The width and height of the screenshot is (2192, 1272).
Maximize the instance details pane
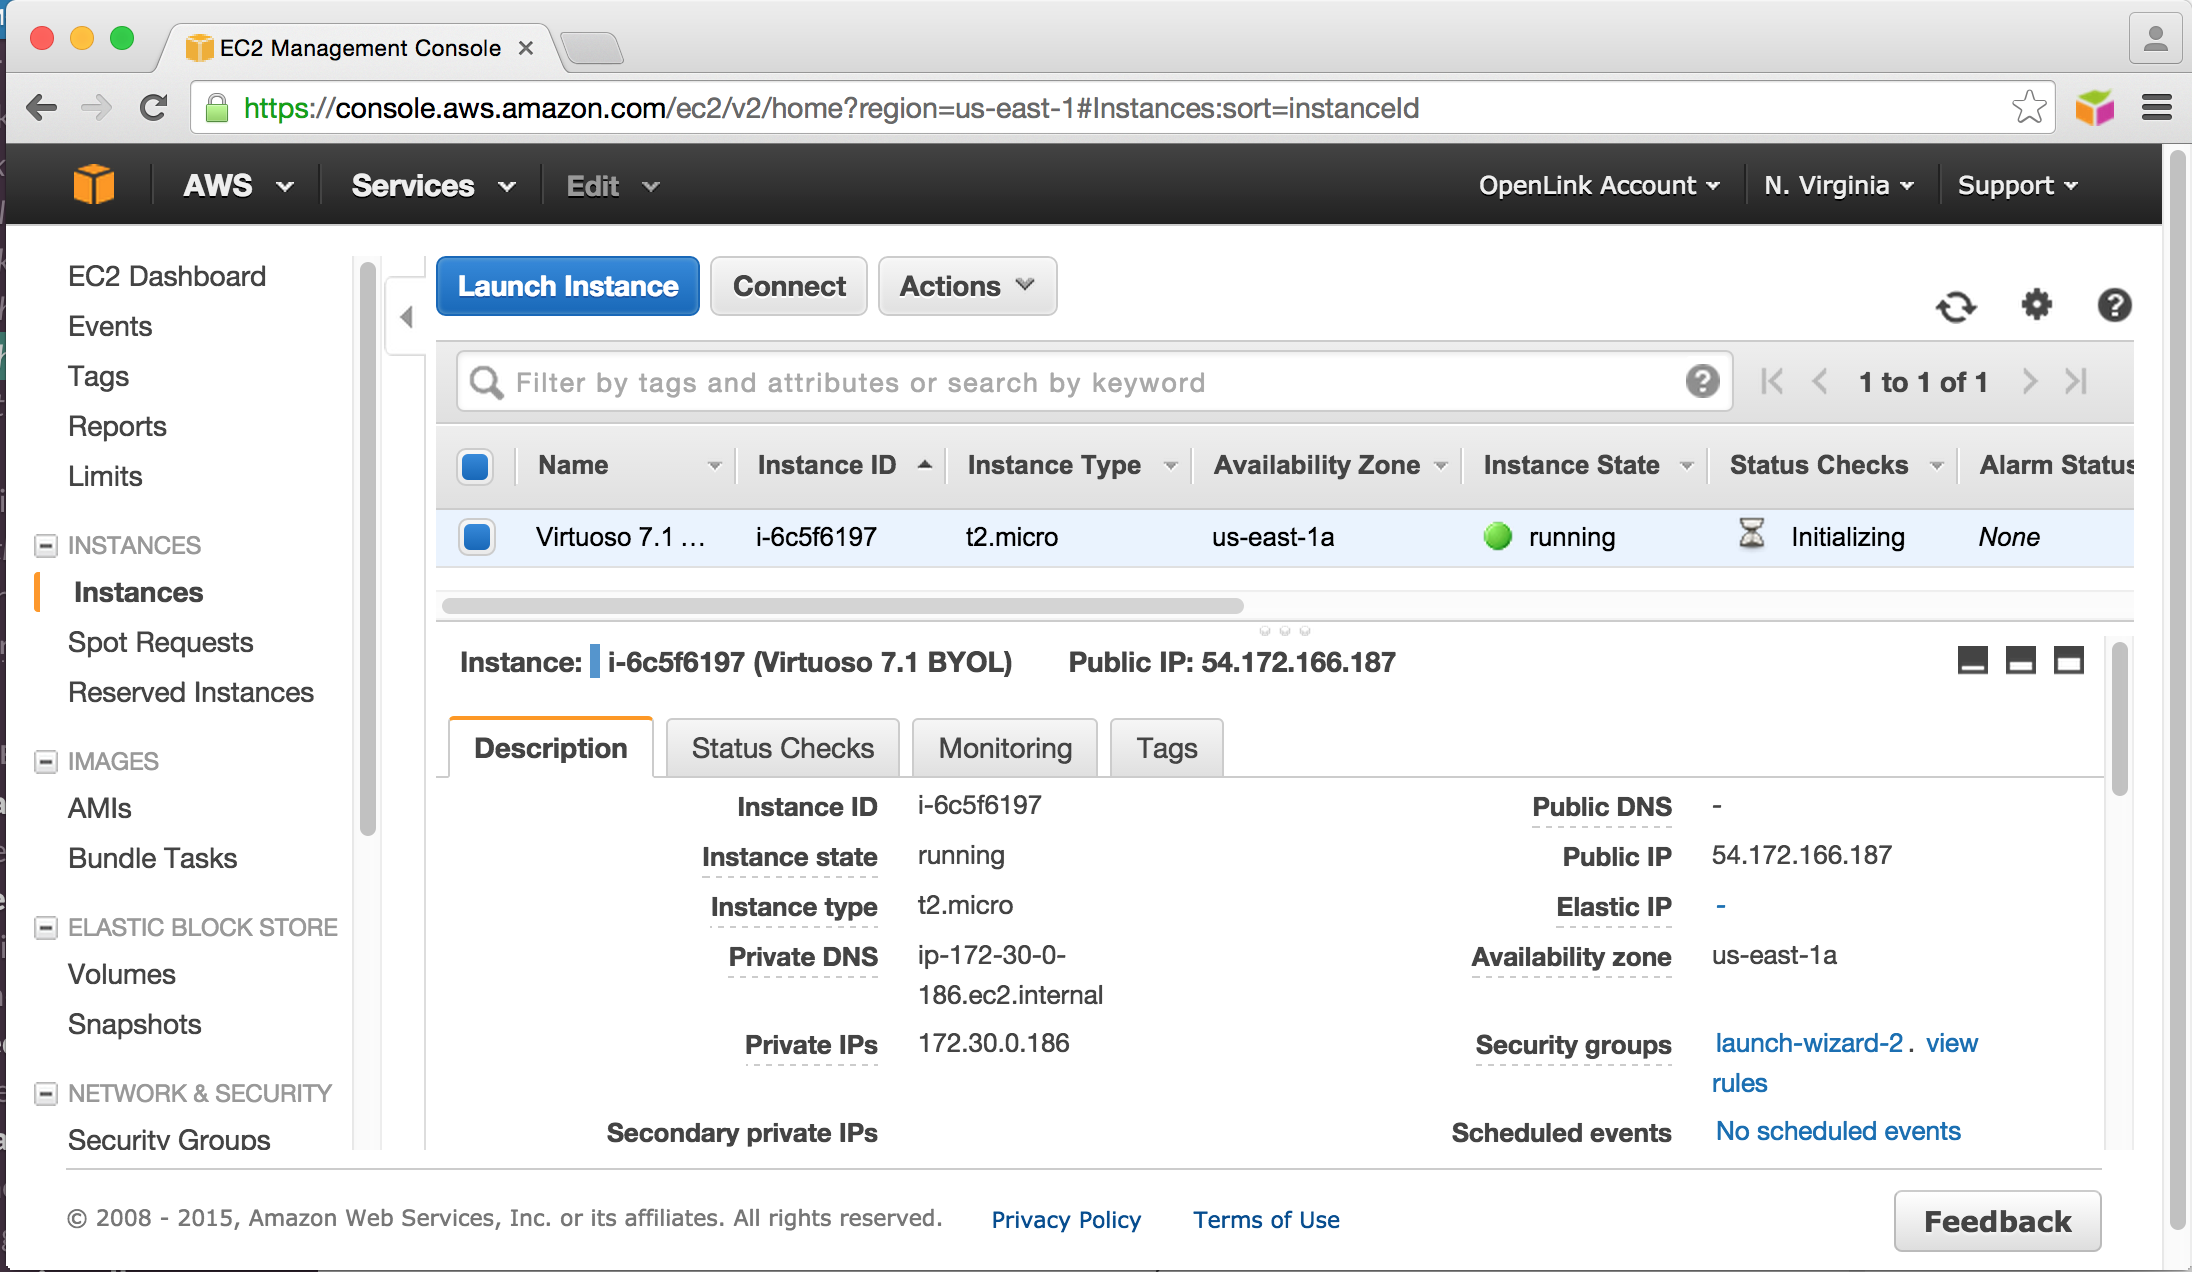point(2068,661)
